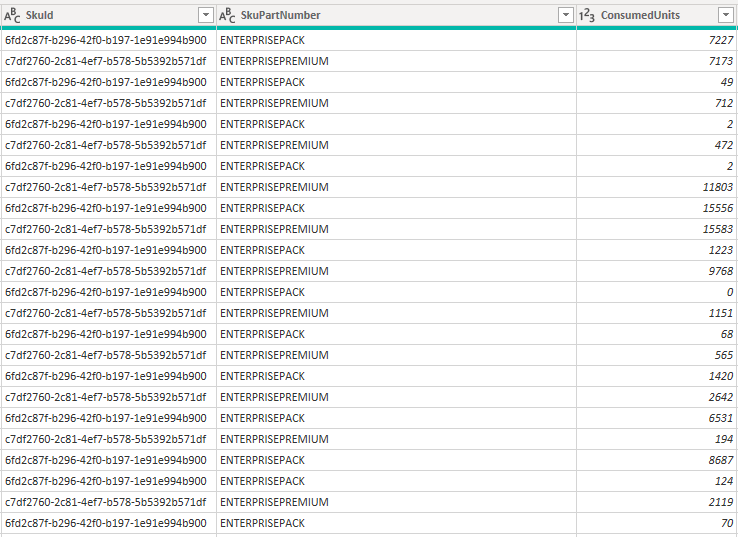
Task: Open the SkuPartNumber column filter dropdown
Action: tap(566, 15)
